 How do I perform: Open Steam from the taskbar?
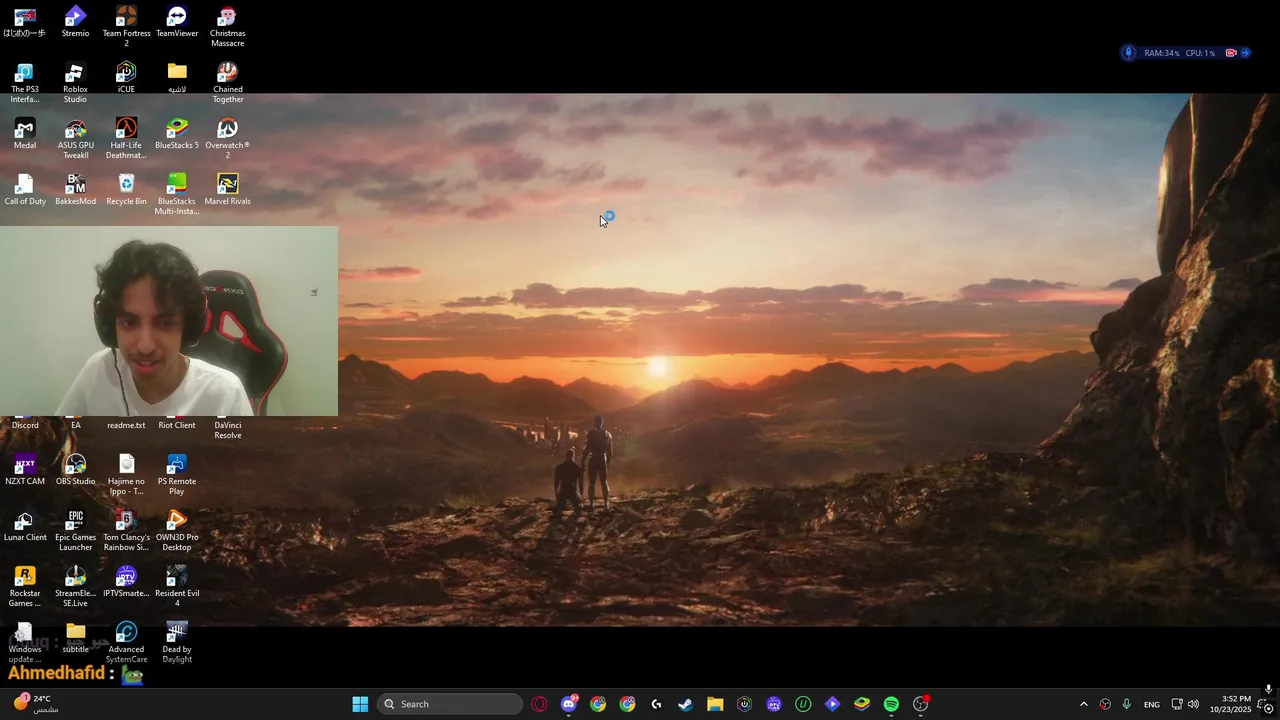coord(686,704)
